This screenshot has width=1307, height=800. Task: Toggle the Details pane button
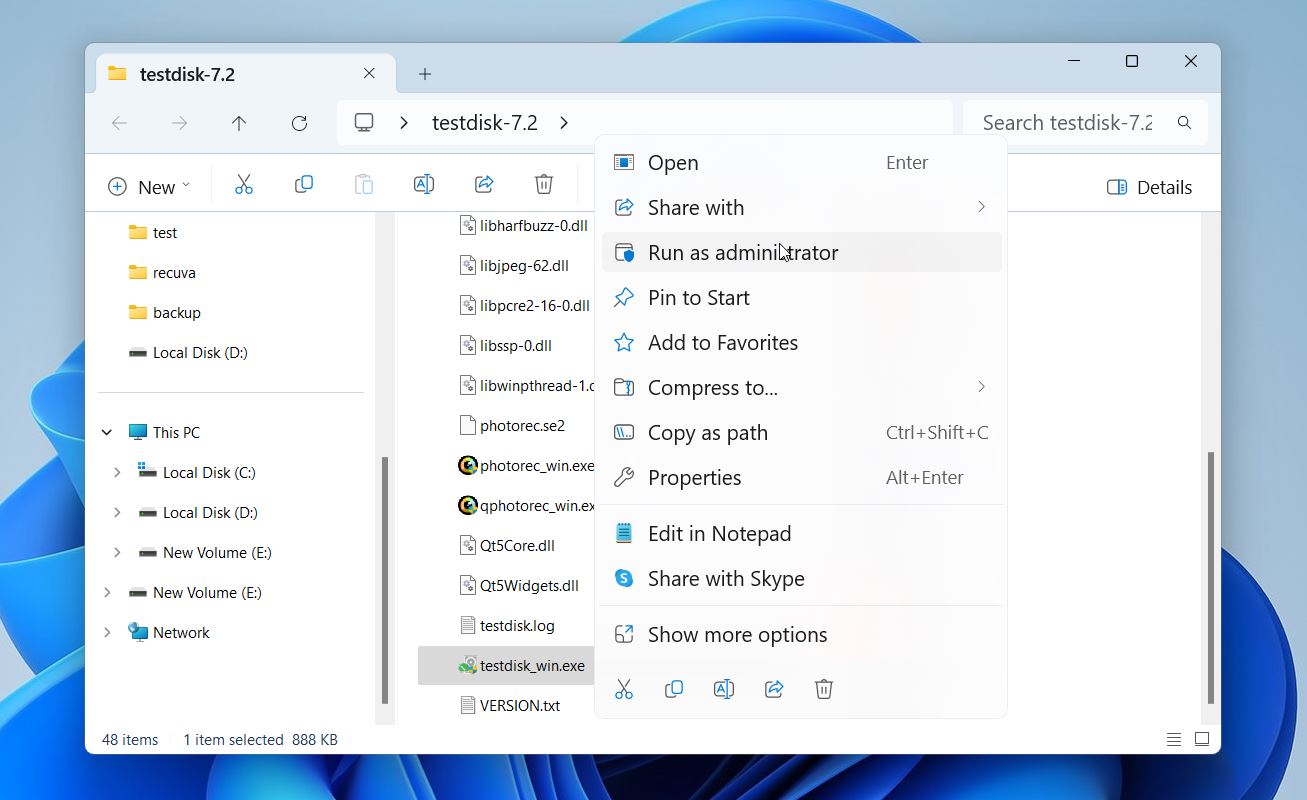pyautogui.click(x=1150, y=187)
